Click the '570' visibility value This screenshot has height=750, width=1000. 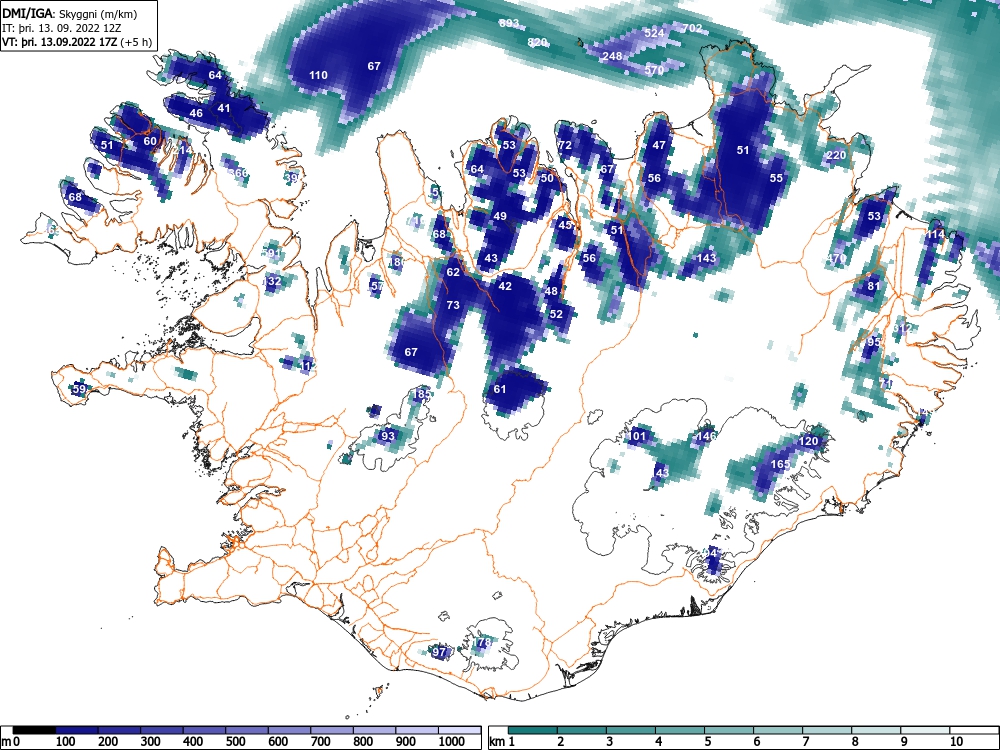[x=654, y=70]
